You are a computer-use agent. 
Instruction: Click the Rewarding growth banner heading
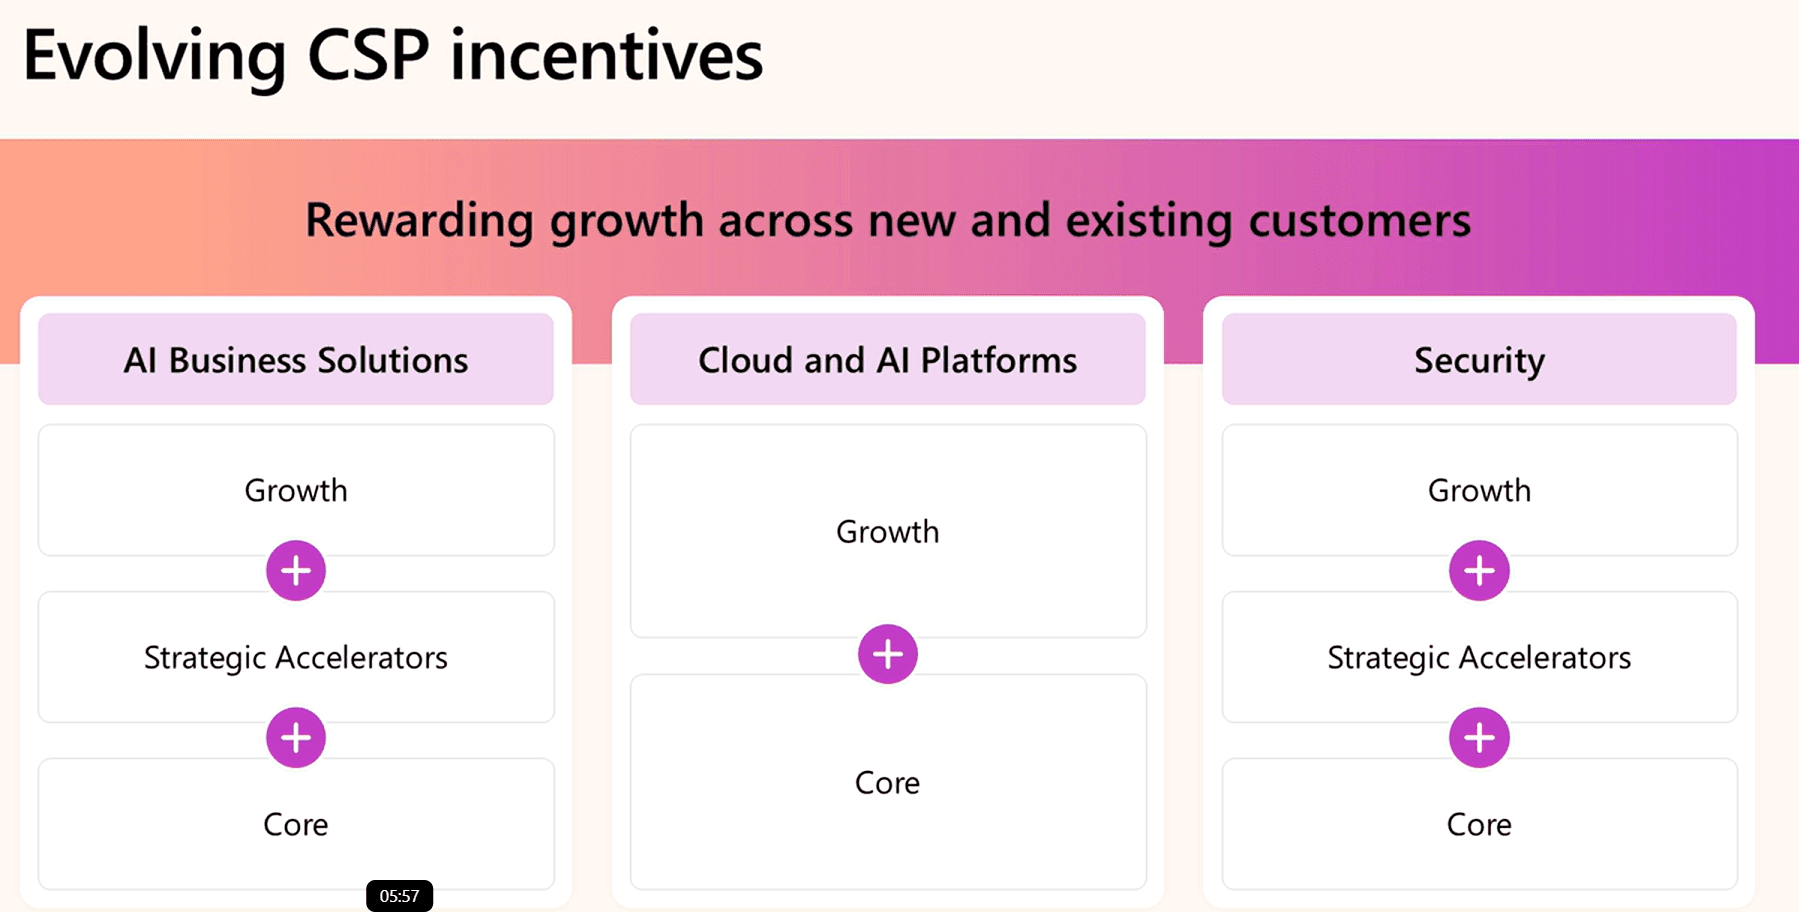[888, 220]
